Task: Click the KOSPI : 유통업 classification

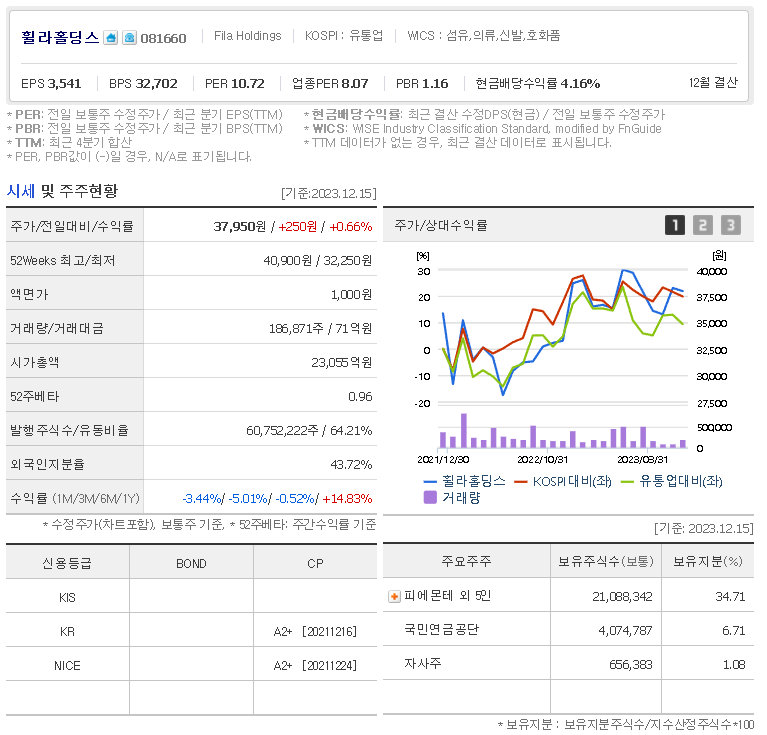Action: click(x=344, y=36)
